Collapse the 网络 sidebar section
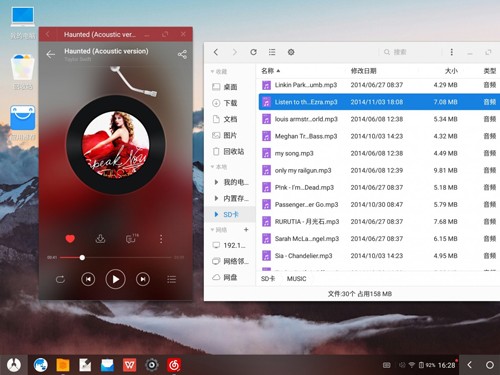This screenshot has height=375, width=500. point(219,230)
